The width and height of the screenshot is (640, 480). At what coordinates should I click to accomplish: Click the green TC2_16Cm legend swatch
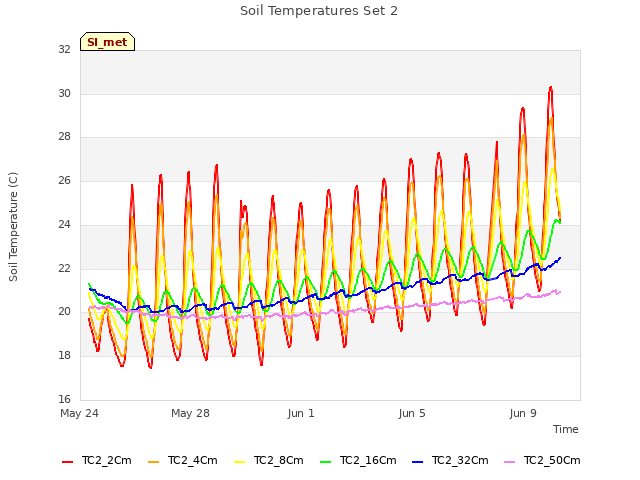[325, 462]
